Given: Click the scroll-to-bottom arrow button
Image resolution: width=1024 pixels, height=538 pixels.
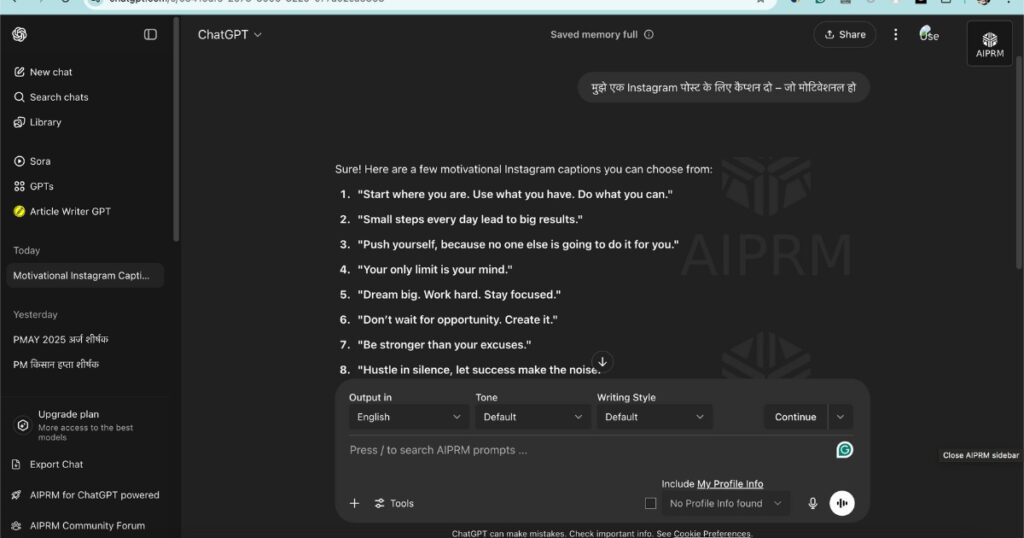Looking at the screenshot, I should point(602,362).
